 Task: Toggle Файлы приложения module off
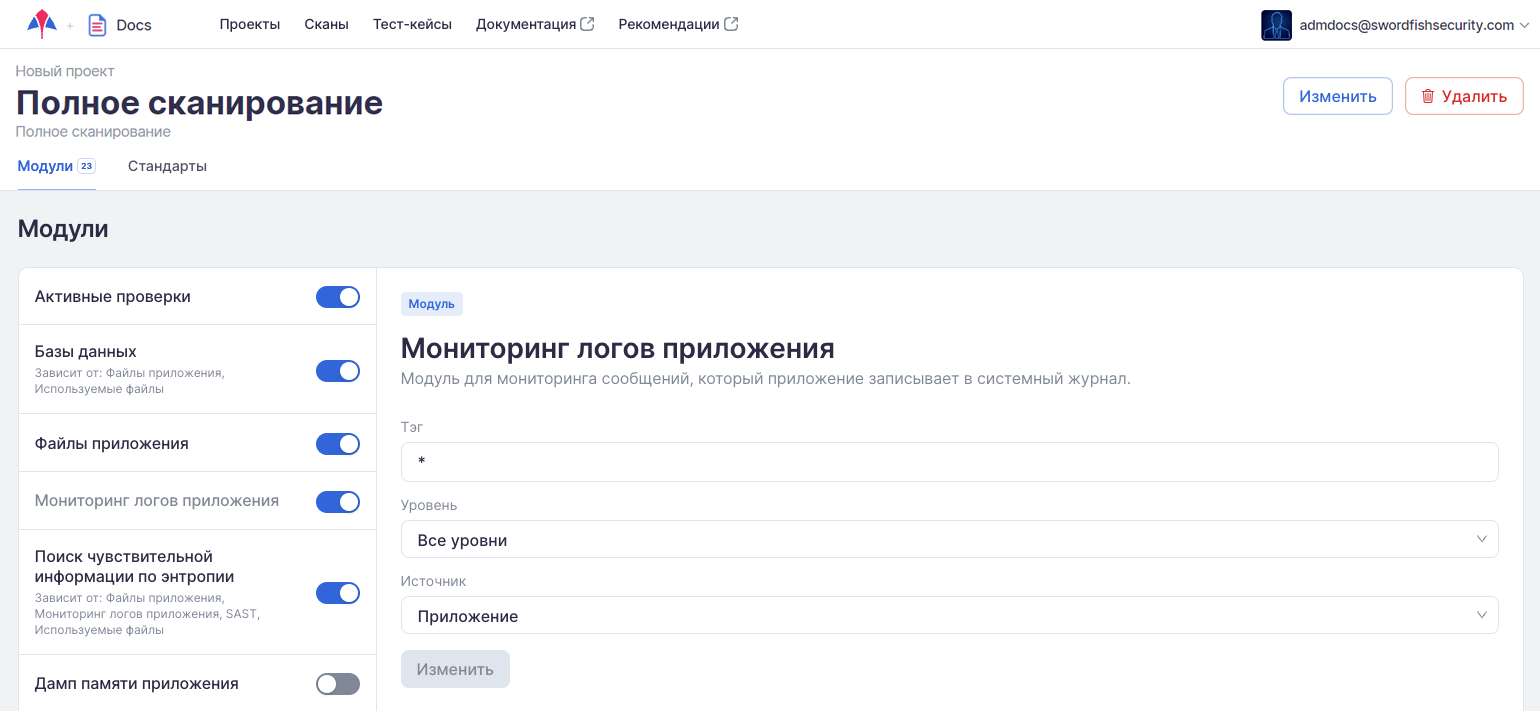pyautogui.click(x=338, y=444)
